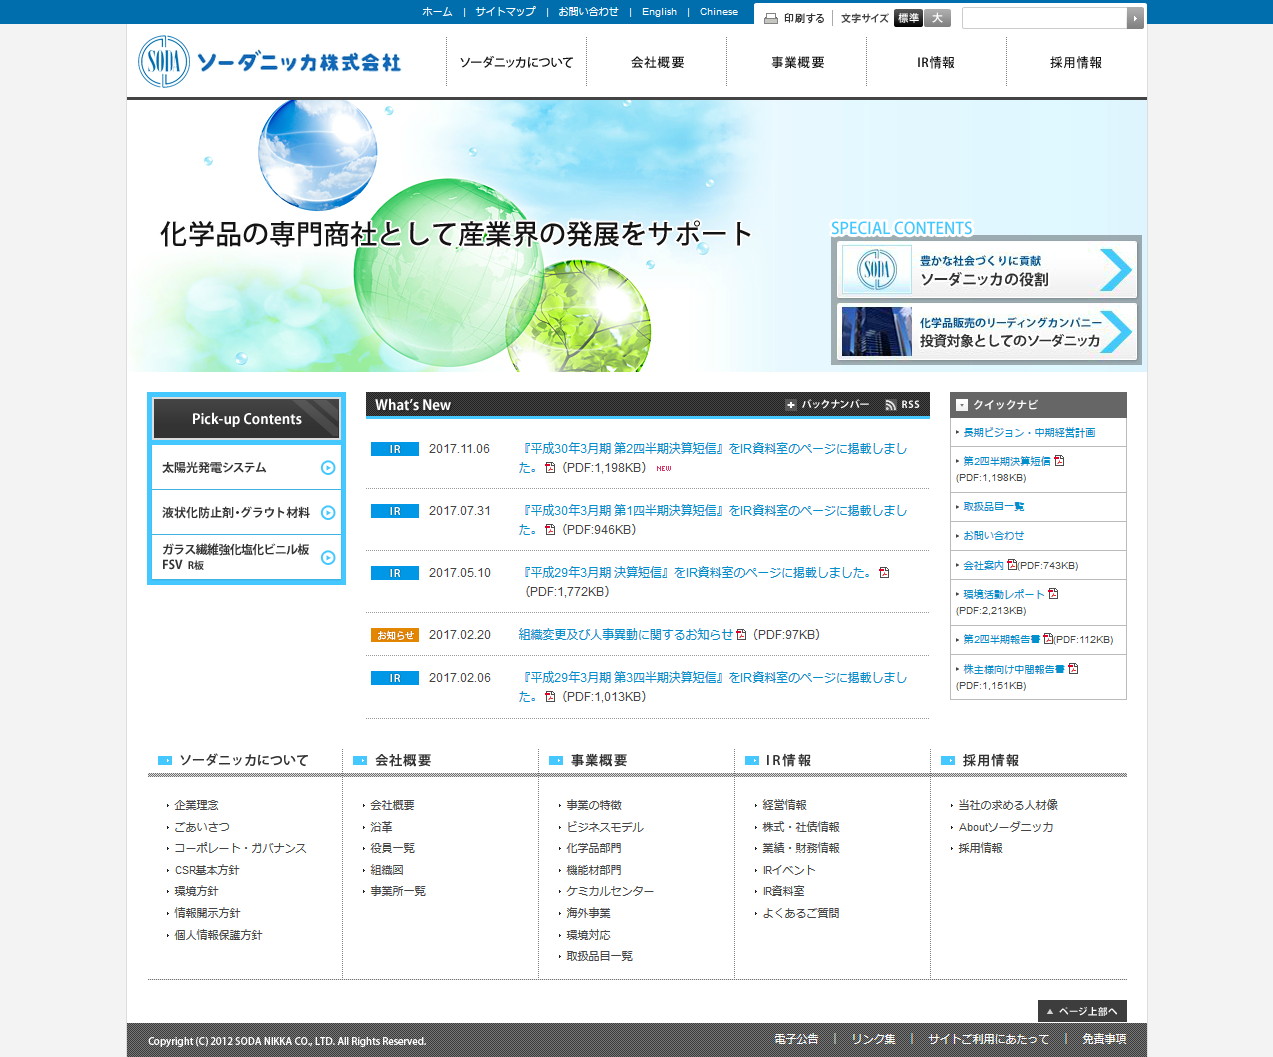1273x1057 pixels.
Task: Open サイトご利用にあたって footer link
Action: pos(988,1040)
